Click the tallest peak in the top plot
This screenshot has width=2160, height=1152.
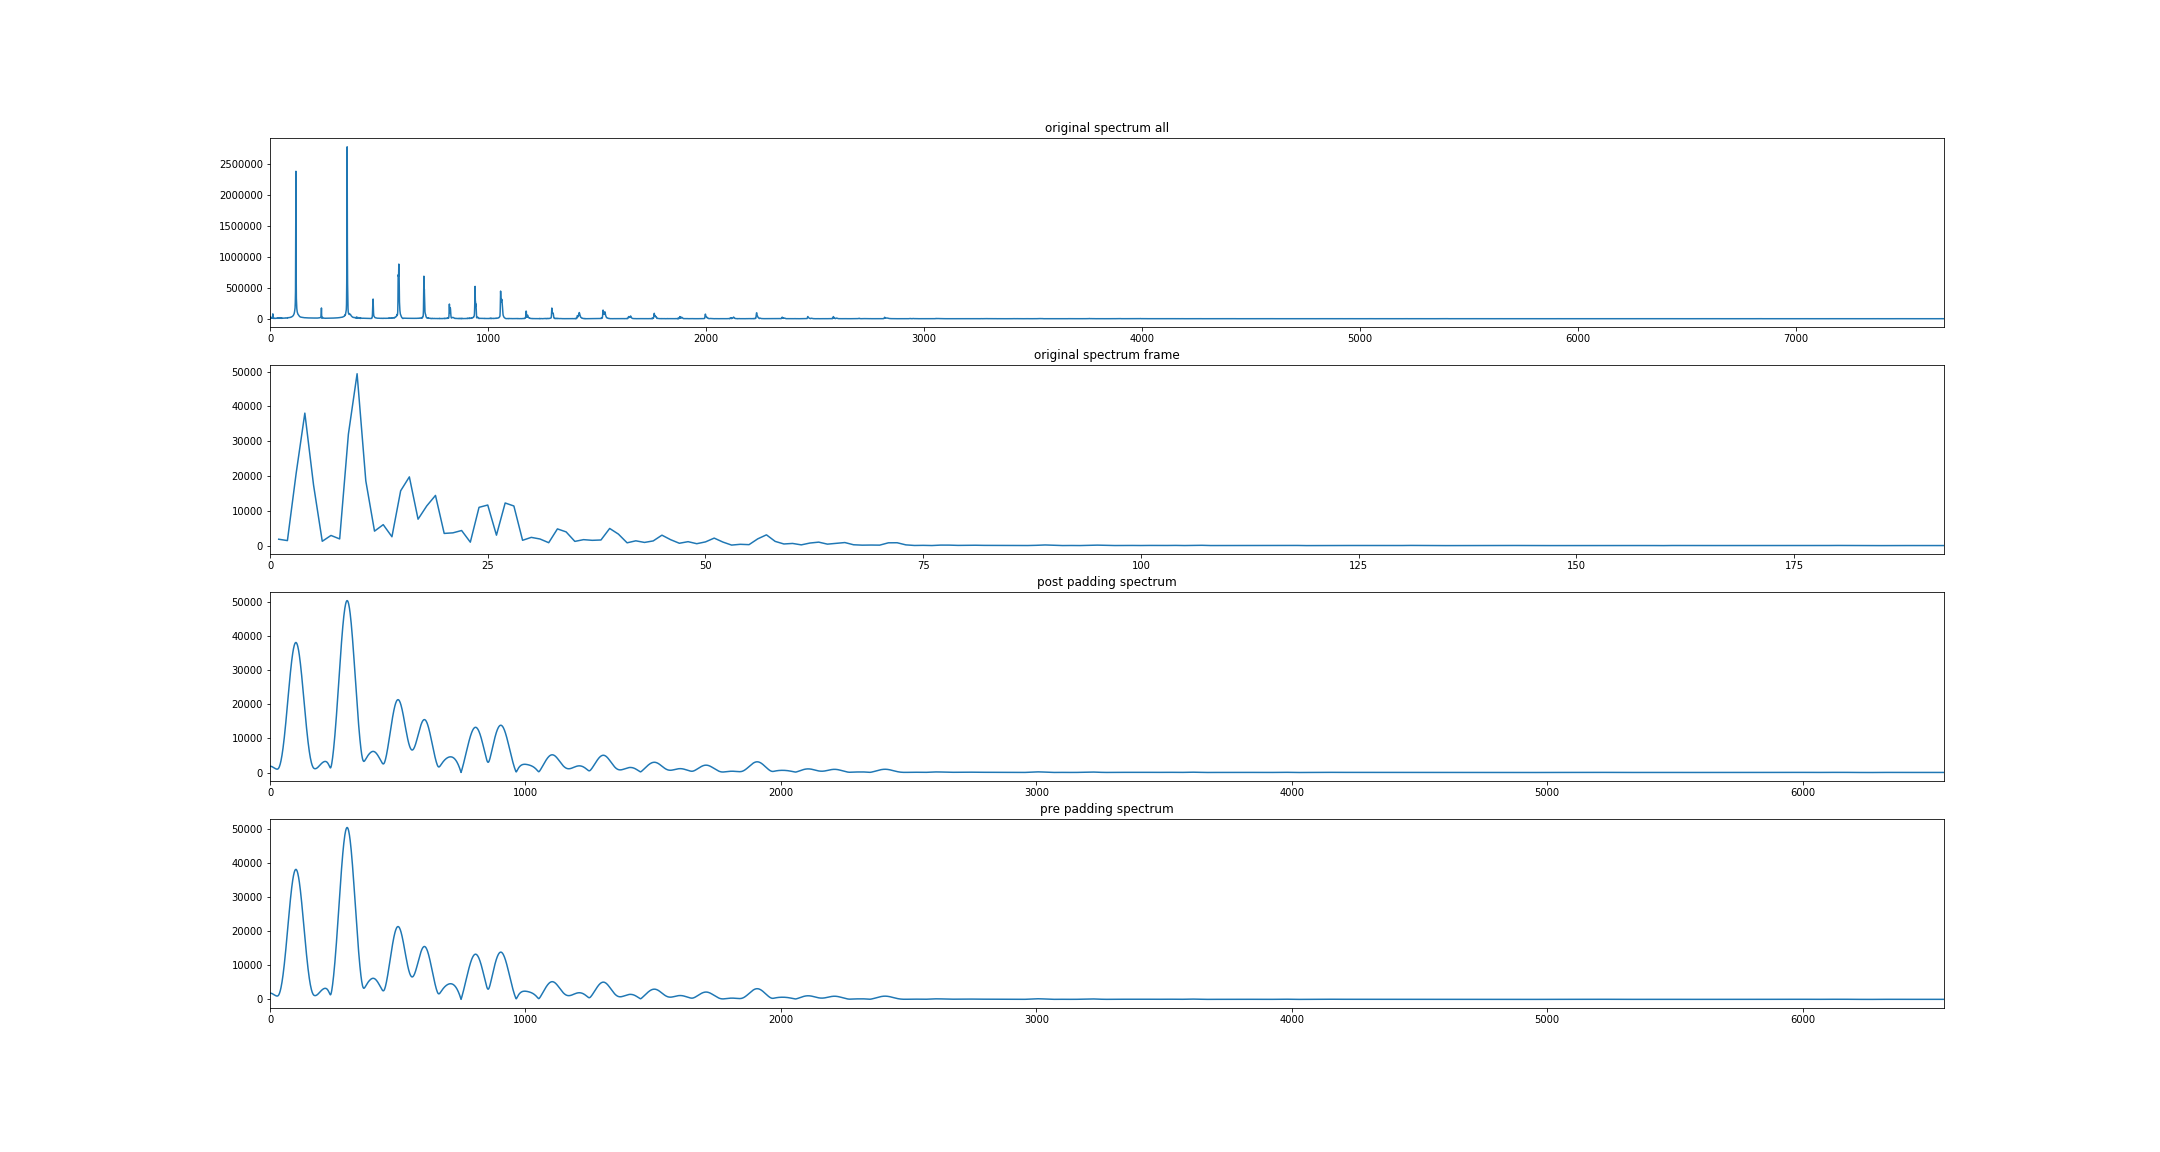347,149
